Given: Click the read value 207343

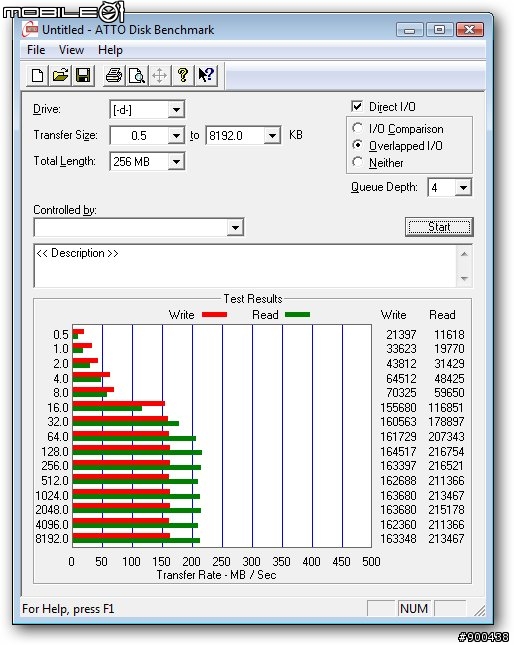Looking at the screenshot, I should [x=446, y=436].
